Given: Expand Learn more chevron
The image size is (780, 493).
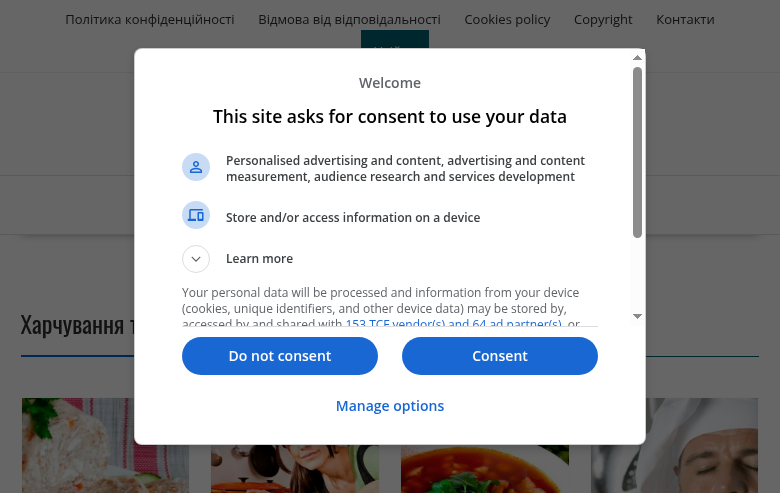Looking at the screenshot, I should click(196, 259).
